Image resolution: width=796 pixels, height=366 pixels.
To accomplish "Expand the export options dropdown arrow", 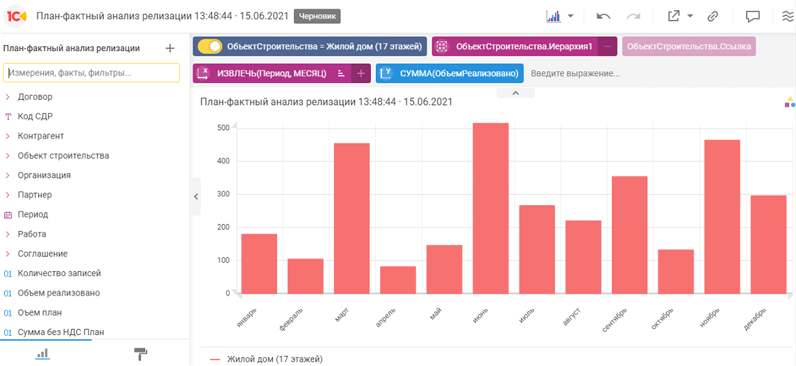I will (690, 16).
